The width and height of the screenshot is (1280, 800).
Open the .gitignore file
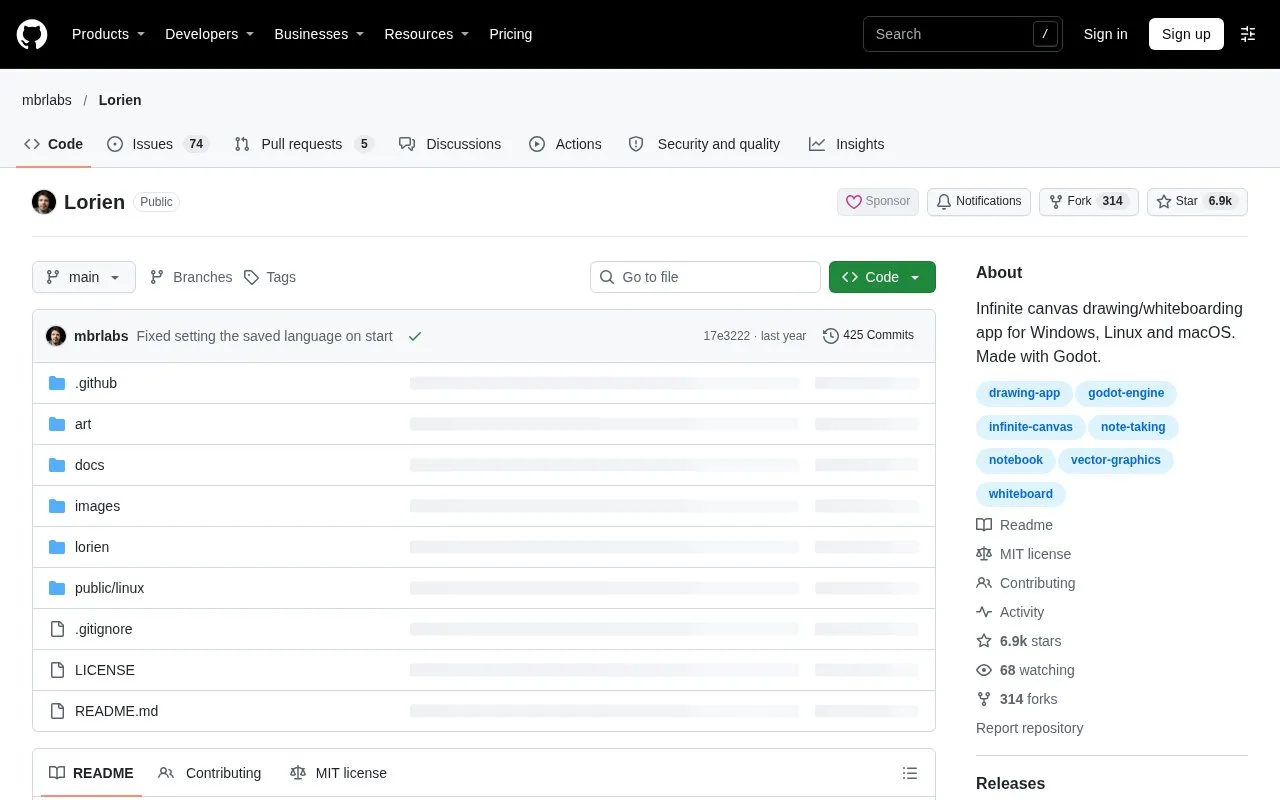pyautogui.click(x=104, y=629)
